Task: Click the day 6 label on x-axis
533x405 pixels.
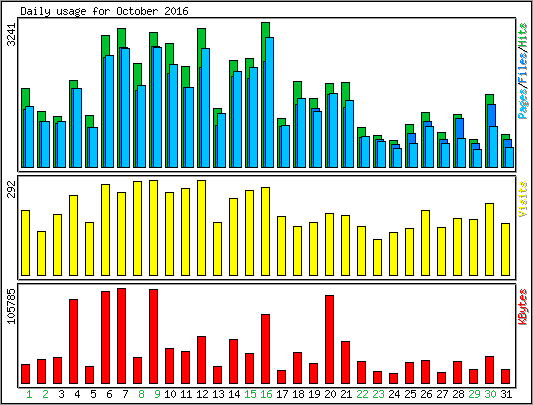Action: coord(109,394)
